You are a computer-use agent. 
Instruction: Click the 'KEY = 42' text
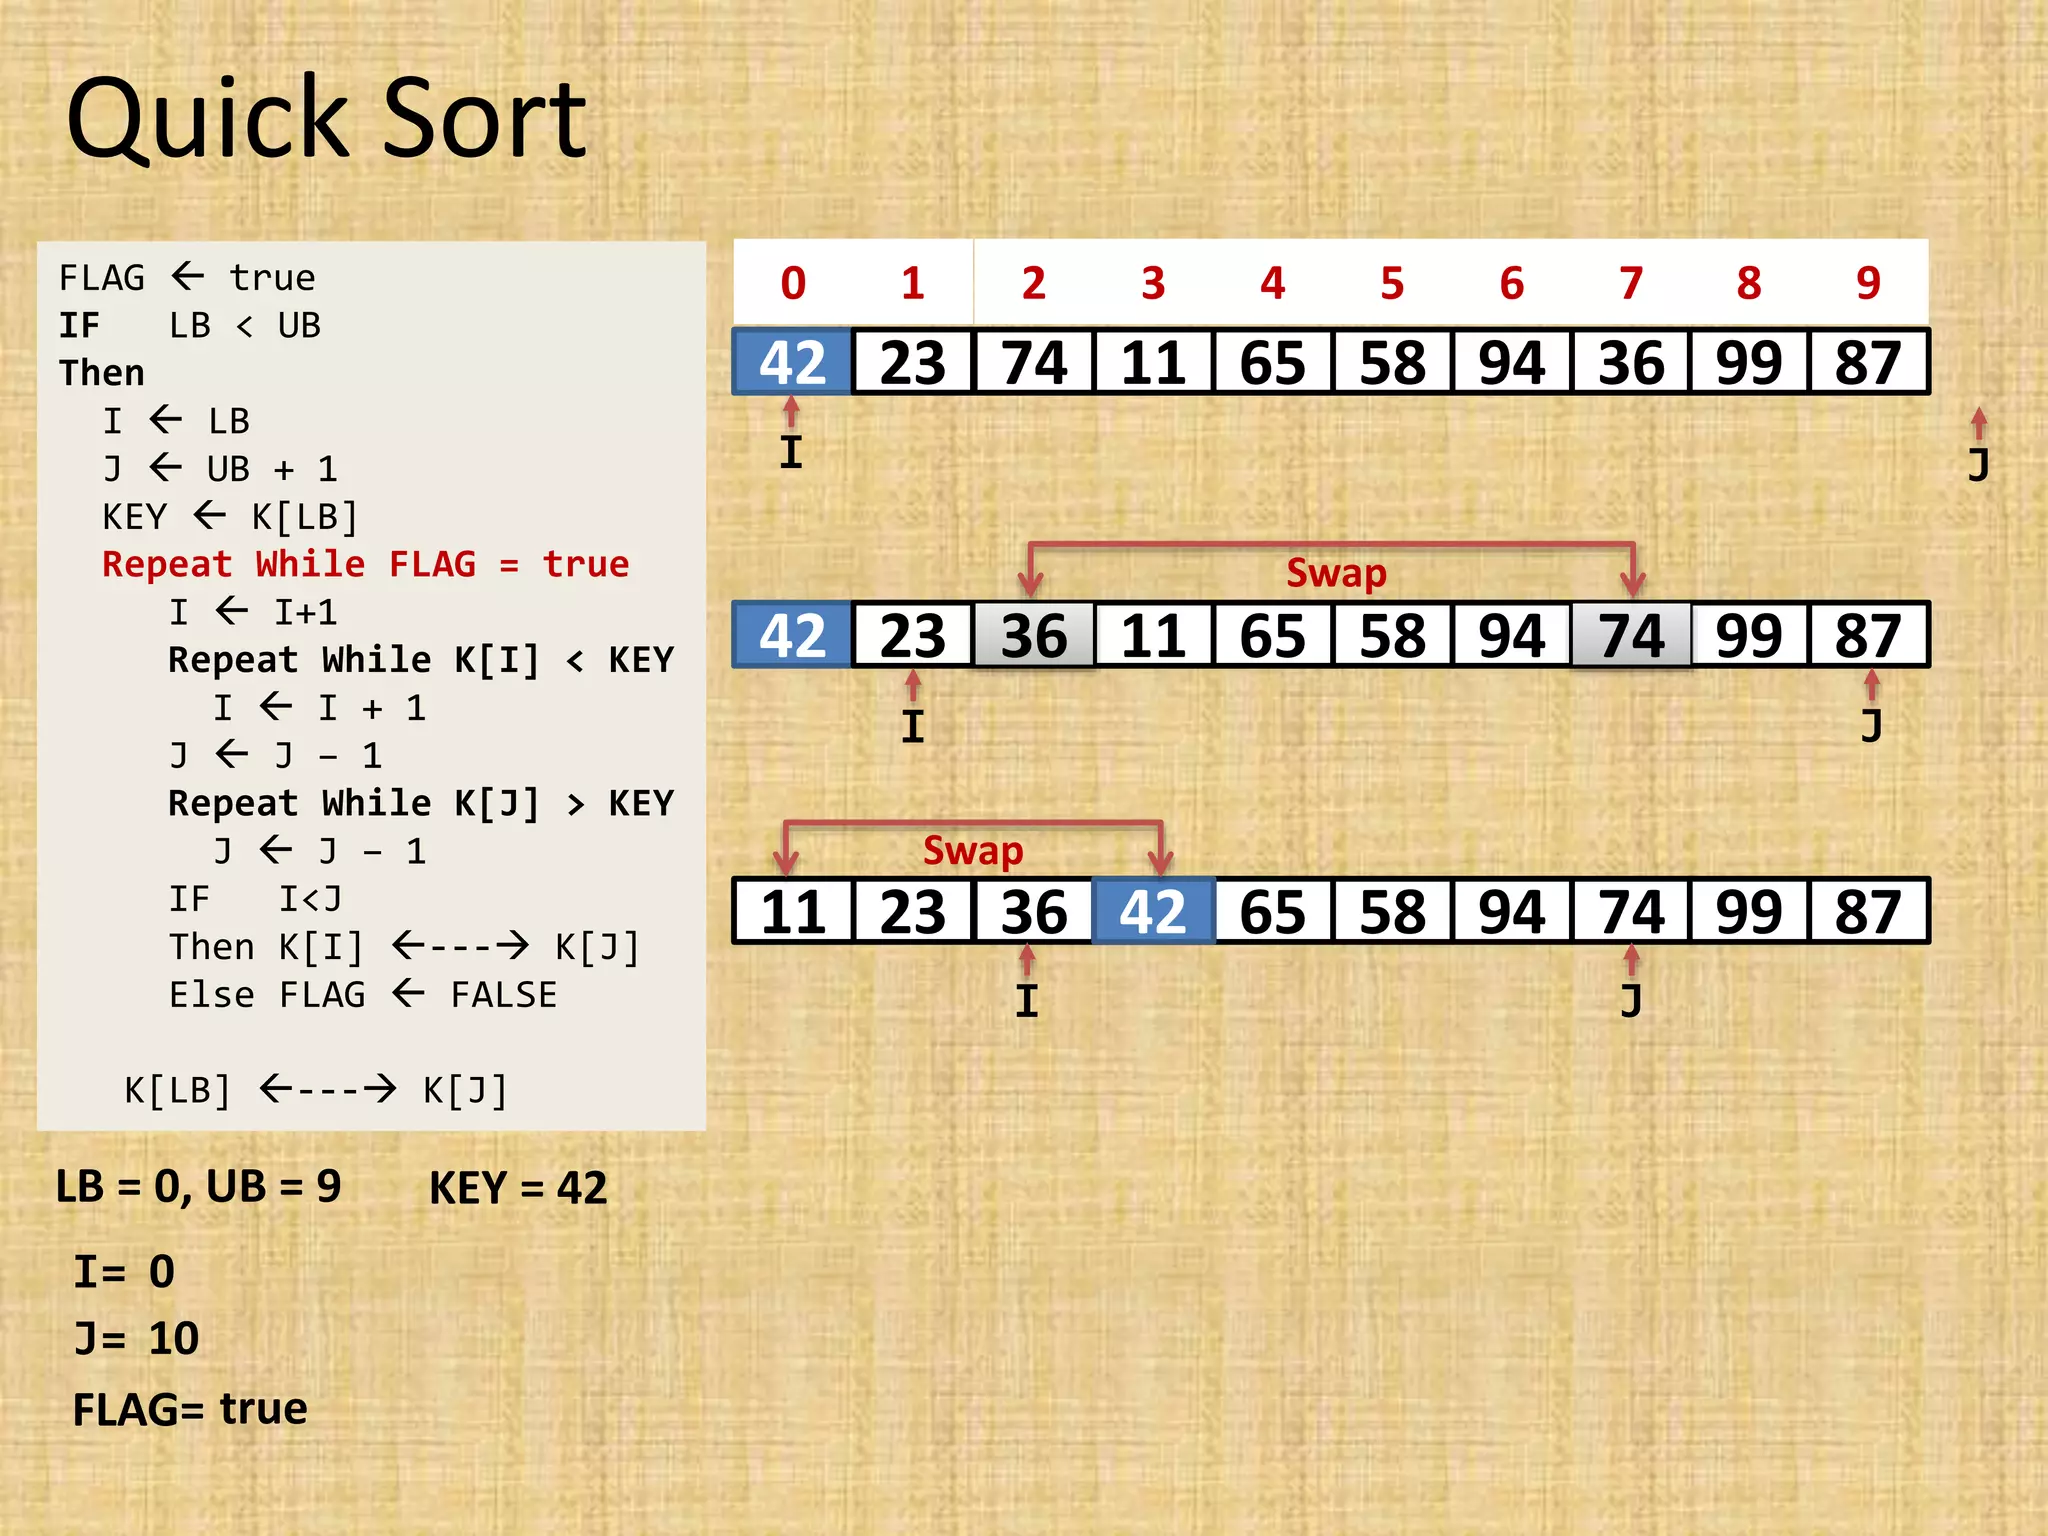tap(518, 1189)
